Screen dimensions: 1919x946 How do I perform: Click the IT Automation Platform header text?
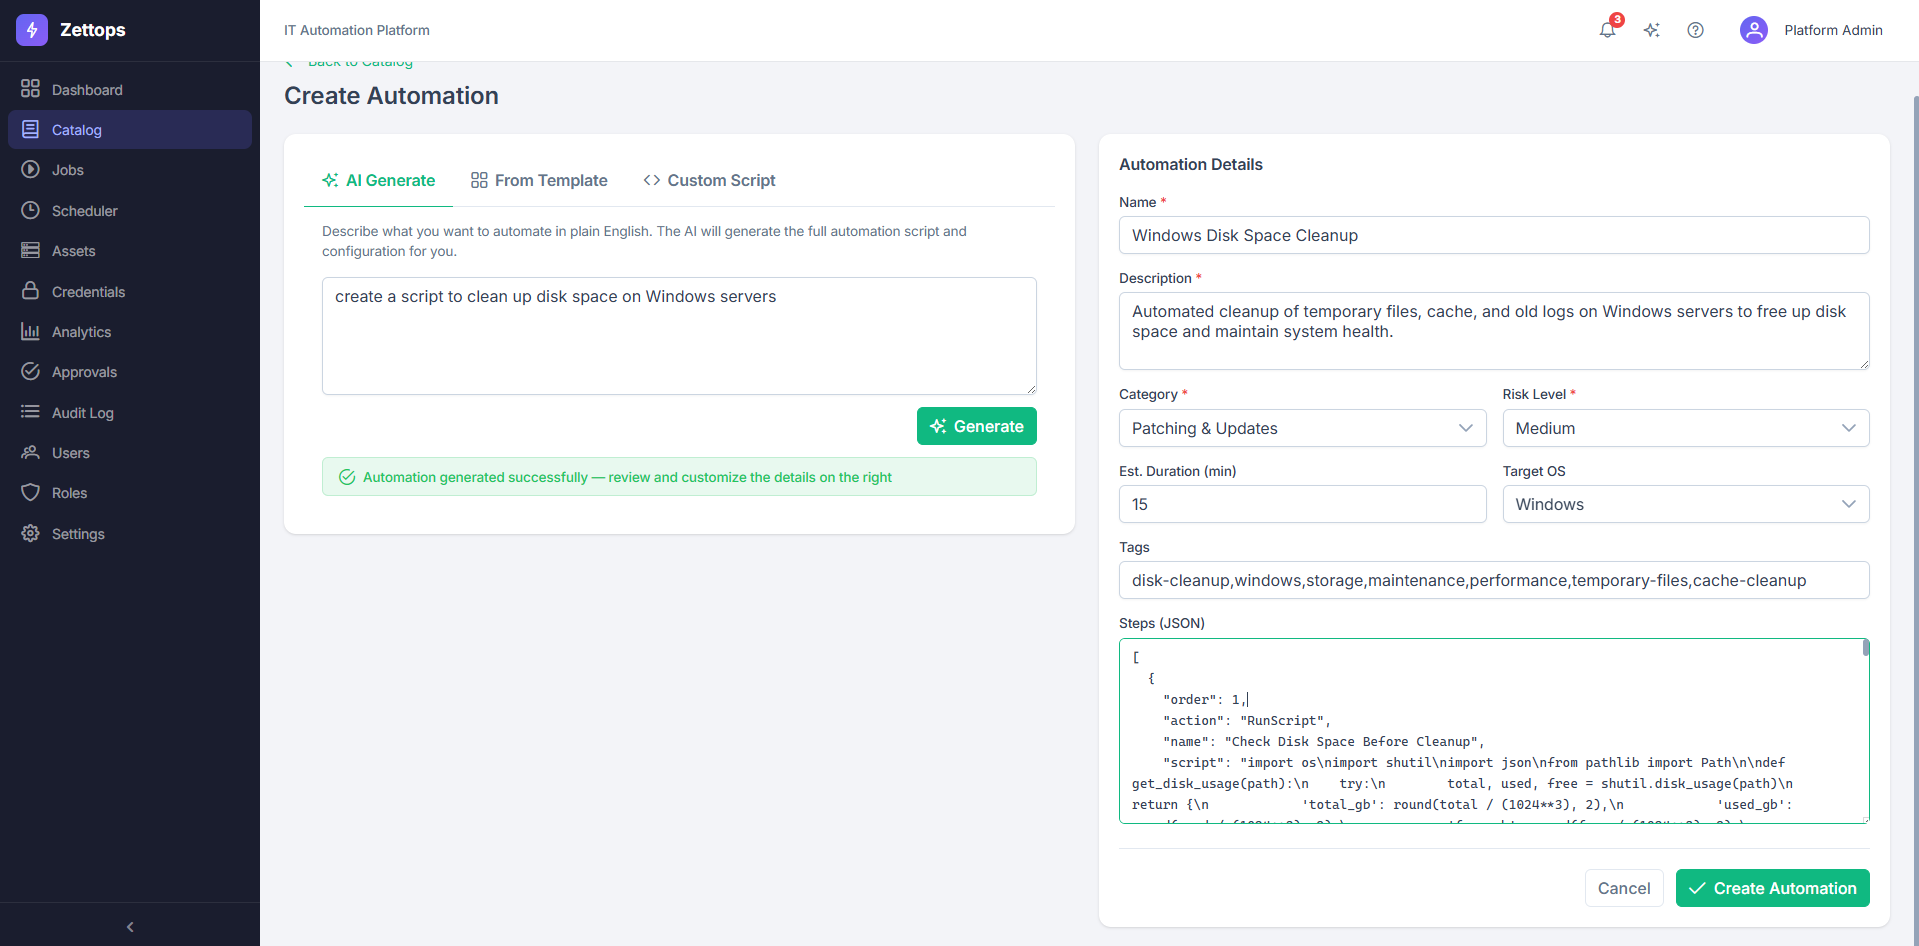pyautogui.click(x=357, y=30)
